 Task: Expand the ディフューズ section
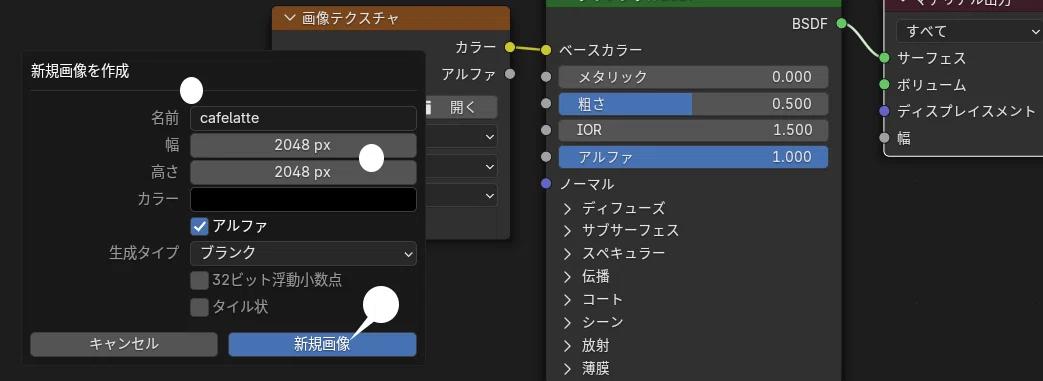tap(567, 208)
